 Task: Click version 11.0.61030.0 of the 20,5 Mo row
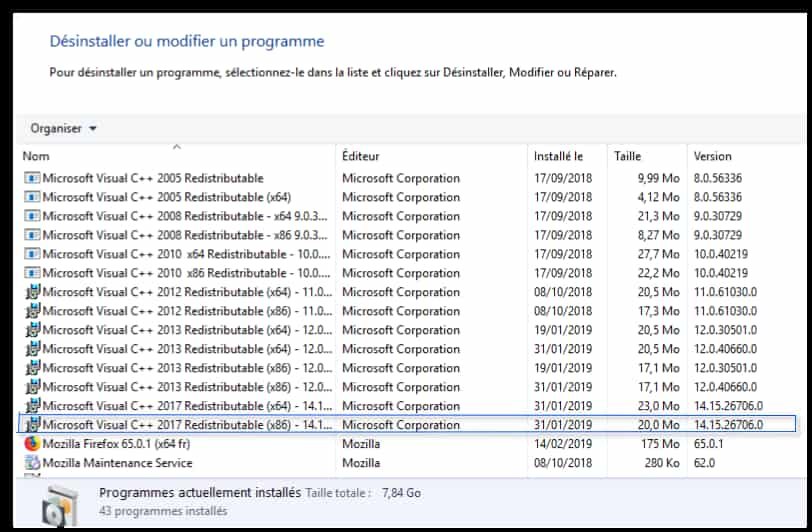(x=725, y=292)
